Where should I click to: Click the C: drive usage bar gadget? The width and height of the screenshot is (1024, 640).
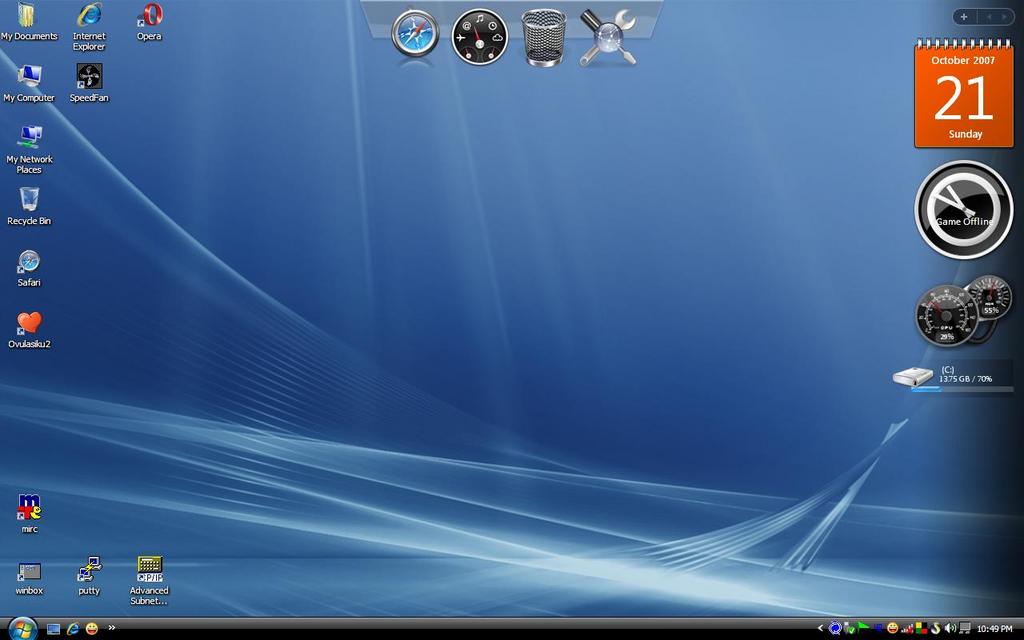click(x=954, y=379)
